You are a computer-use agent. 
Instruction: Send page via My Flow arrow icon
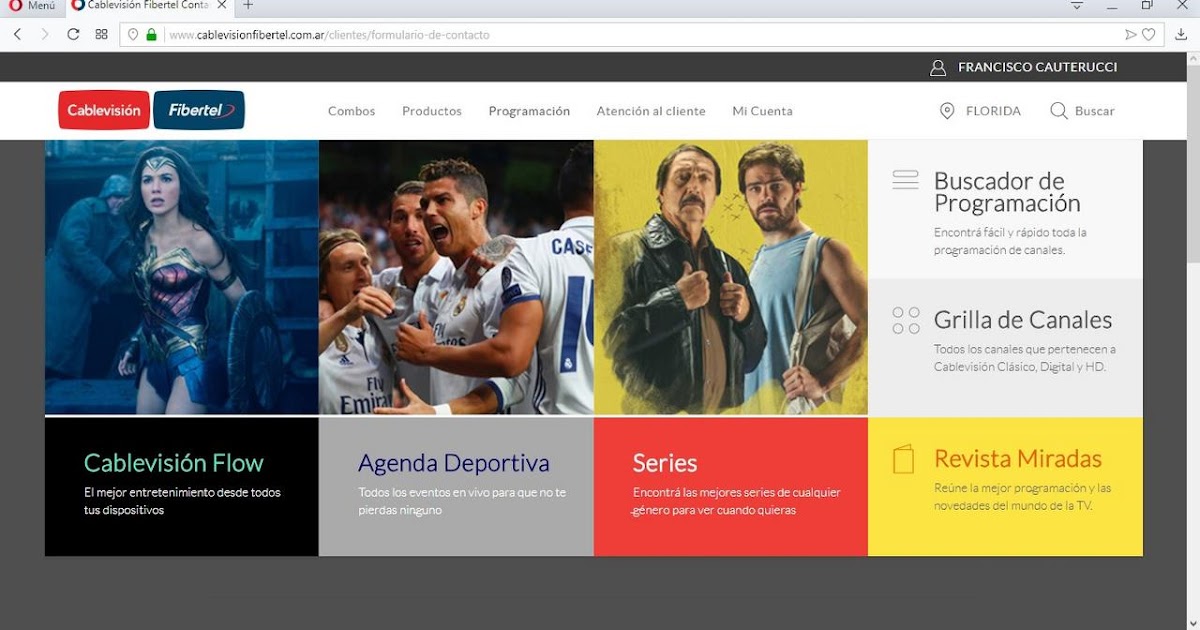pyautogui.click(x=1131, y=34)
